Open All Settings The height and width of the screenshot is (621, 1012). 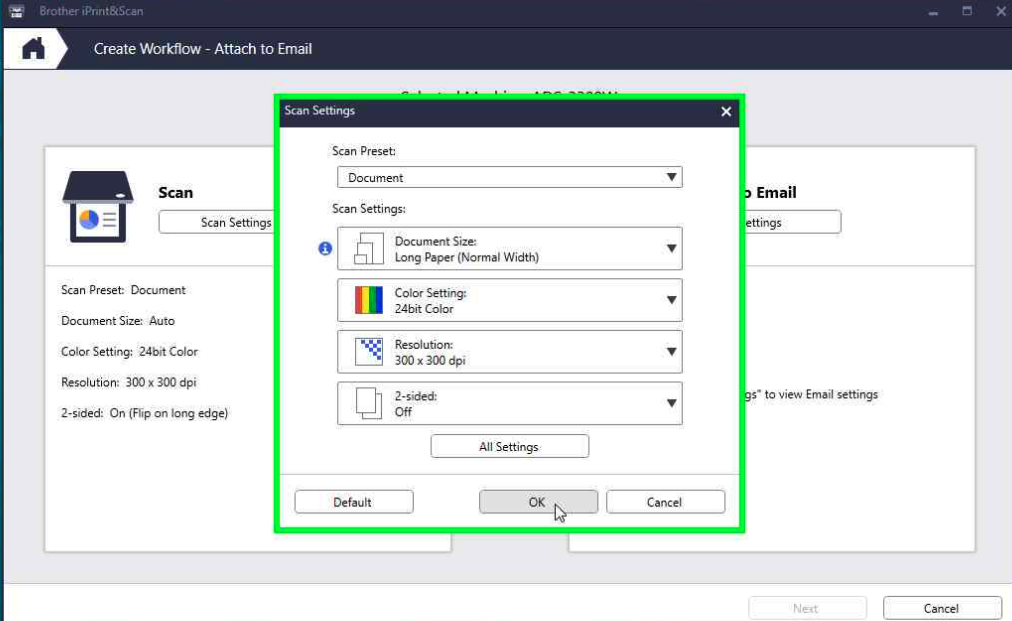coord(509,447)
